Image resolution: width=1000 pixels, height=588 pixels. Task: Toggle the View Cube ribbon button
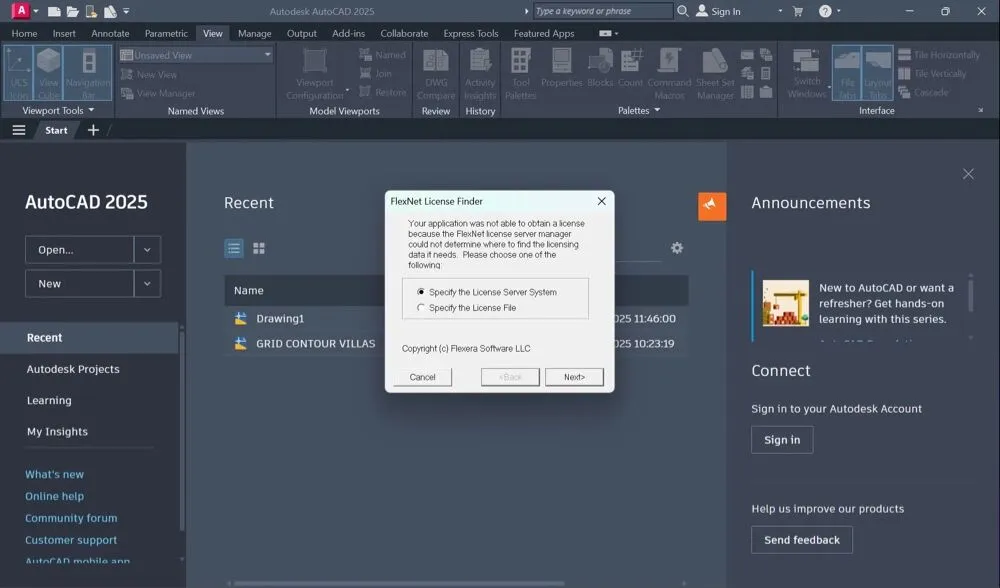point(48,73)
